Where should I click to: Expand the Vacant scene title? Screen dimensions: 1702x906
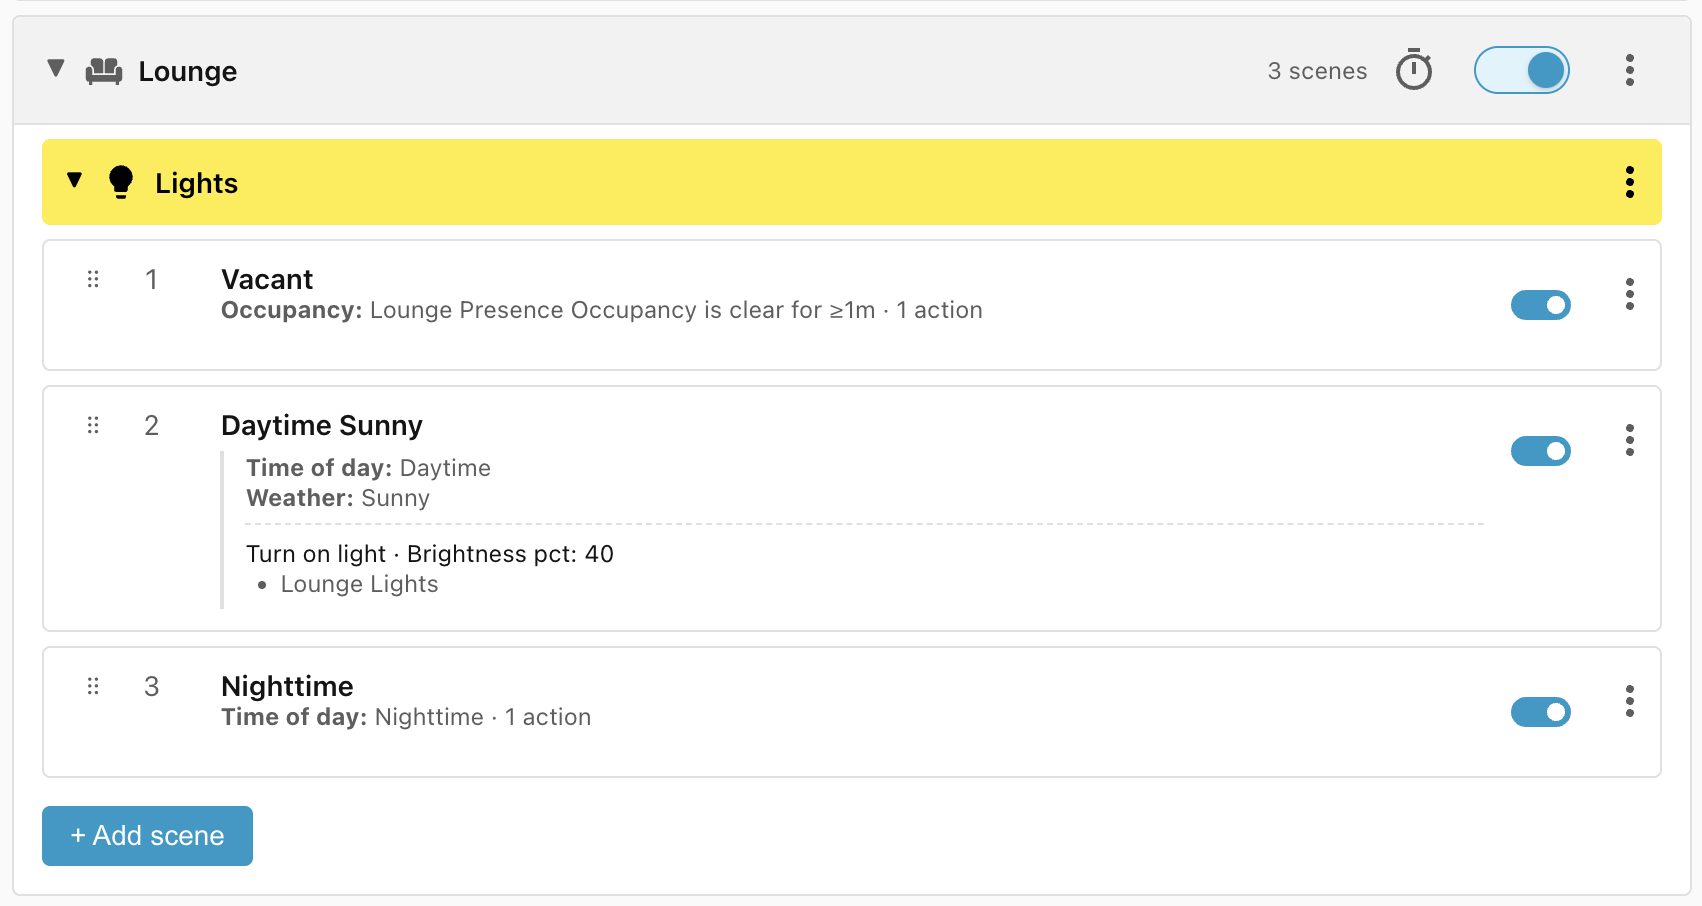tap(267, 279)
